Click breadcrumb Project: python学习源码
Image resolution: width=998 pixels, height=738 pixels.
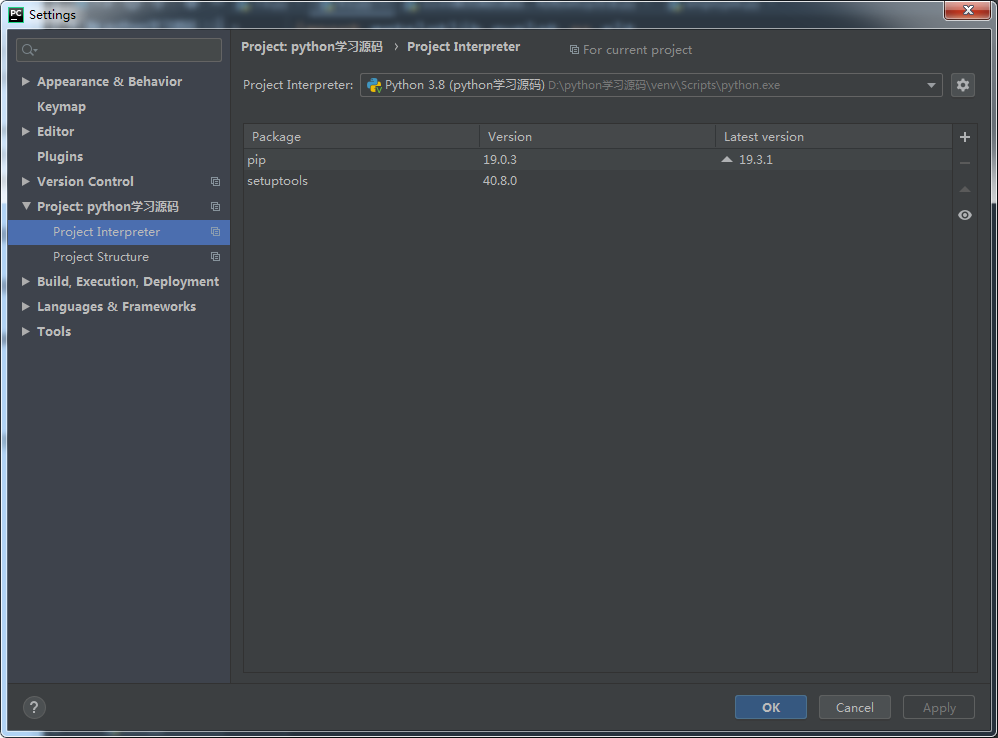coord(312,46)
